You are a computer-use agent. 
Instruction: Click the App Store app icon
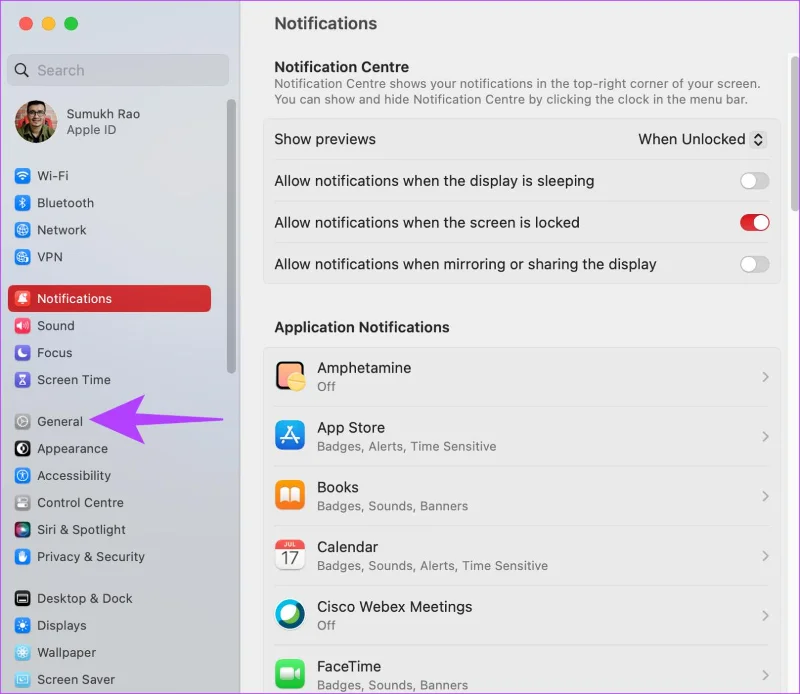[290, 435]
